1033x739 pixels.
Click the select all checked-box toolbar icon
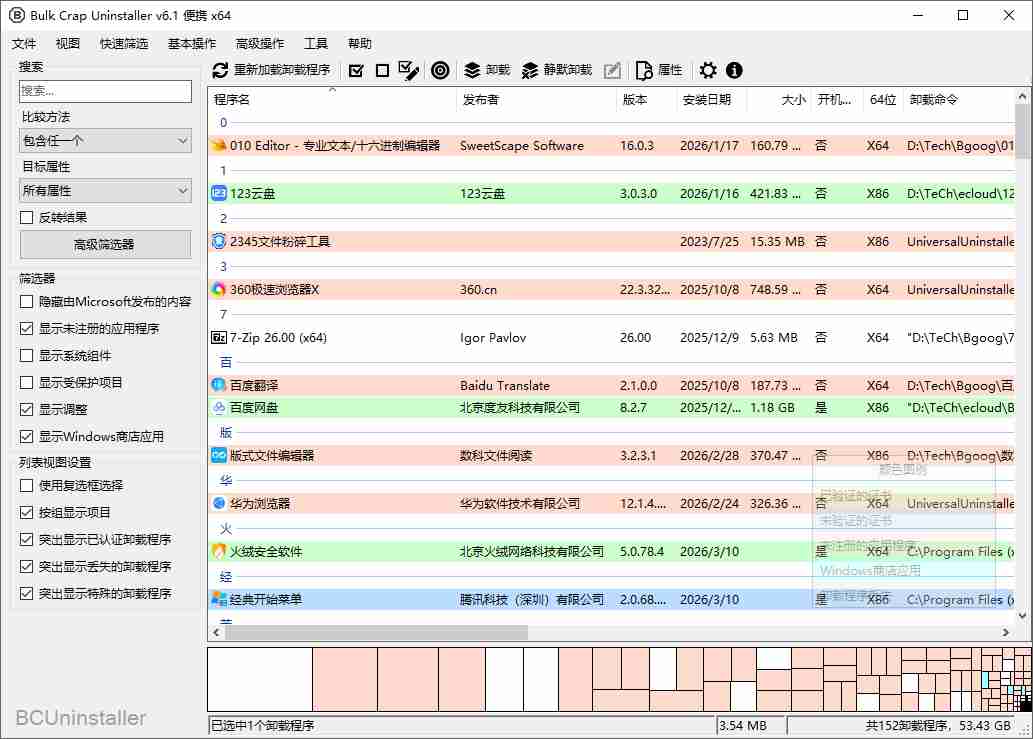[x=356, y=70]
